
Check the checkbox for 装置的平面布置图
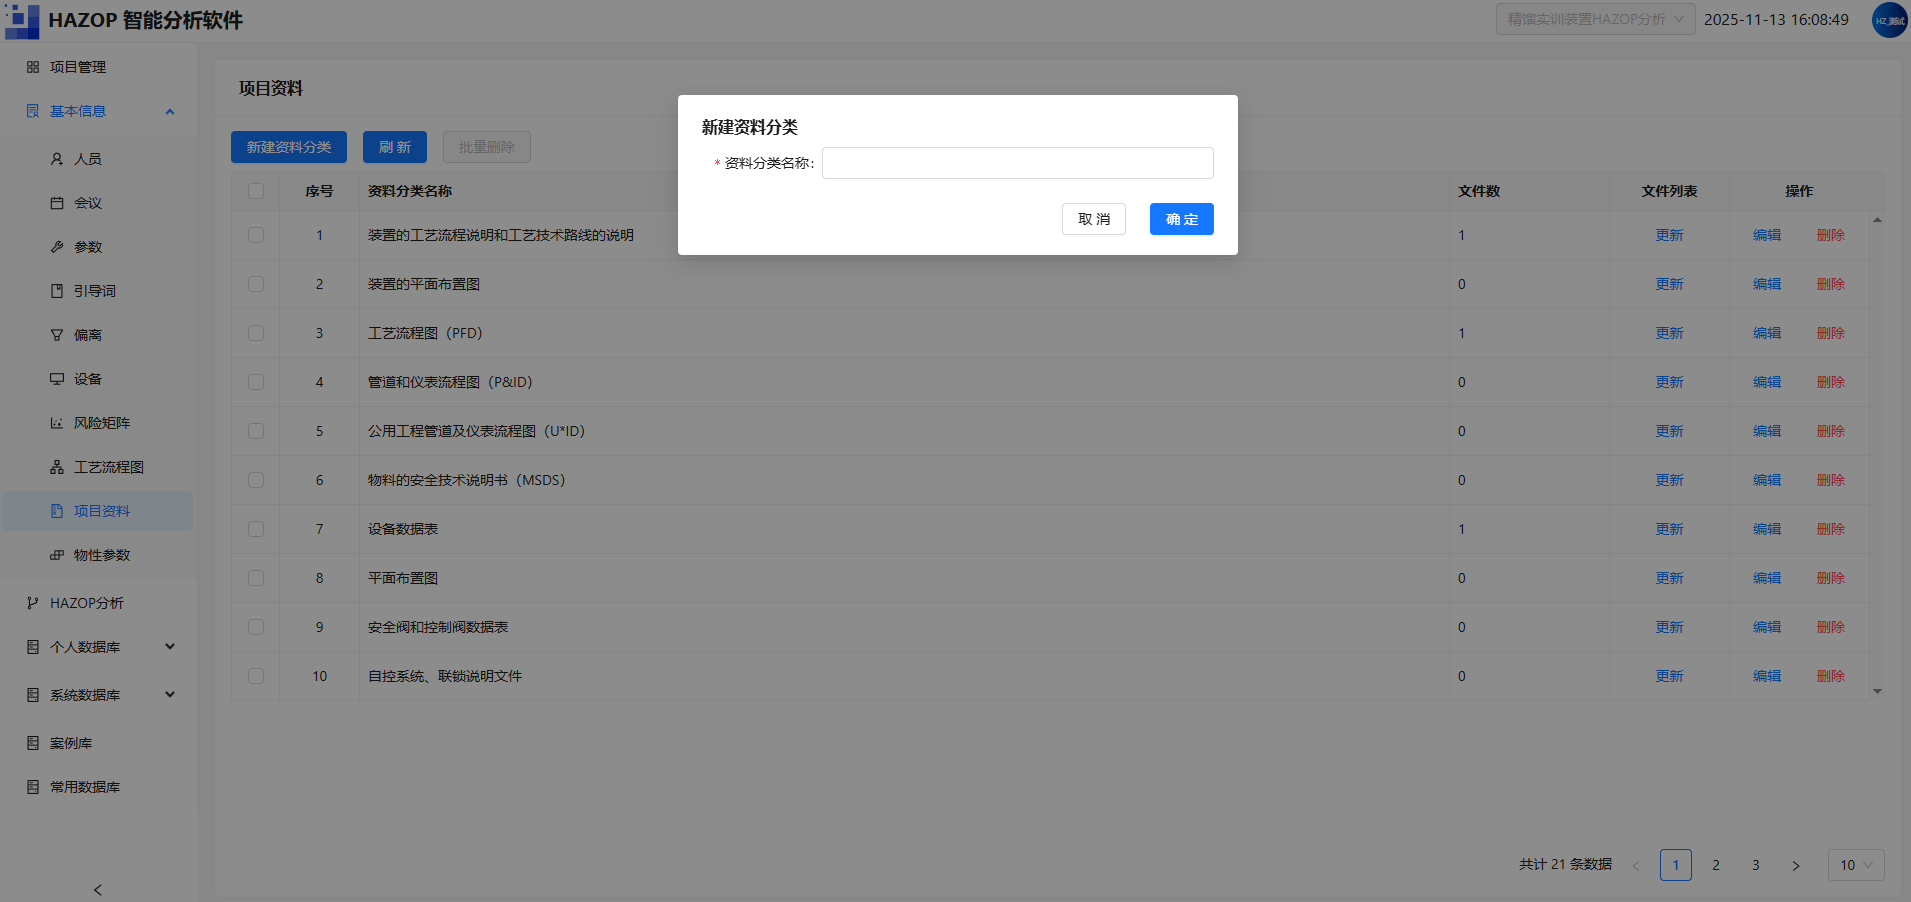256,284
